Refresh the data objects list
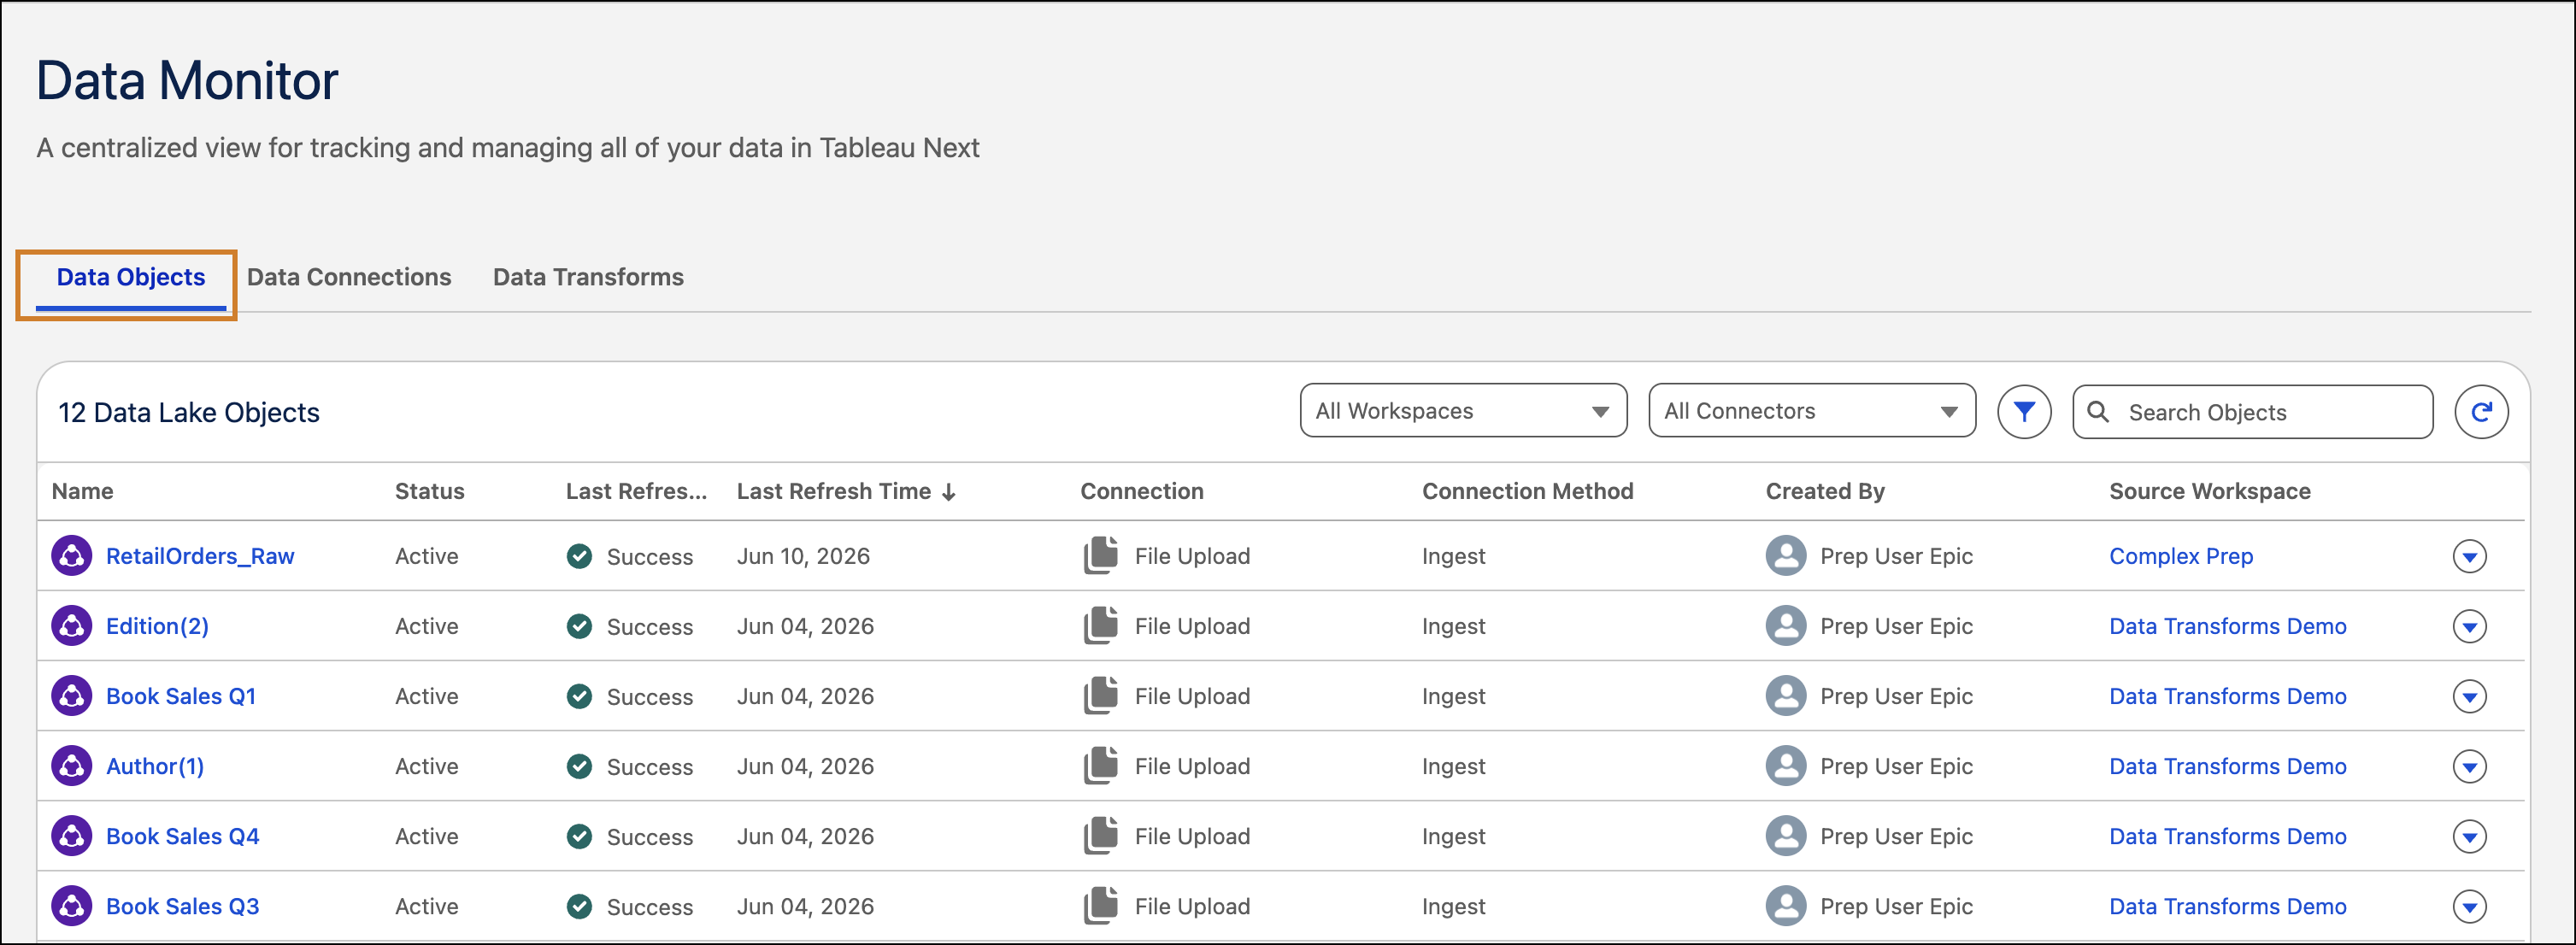Screen dimensions: 2576x945 coord(2481,411)
